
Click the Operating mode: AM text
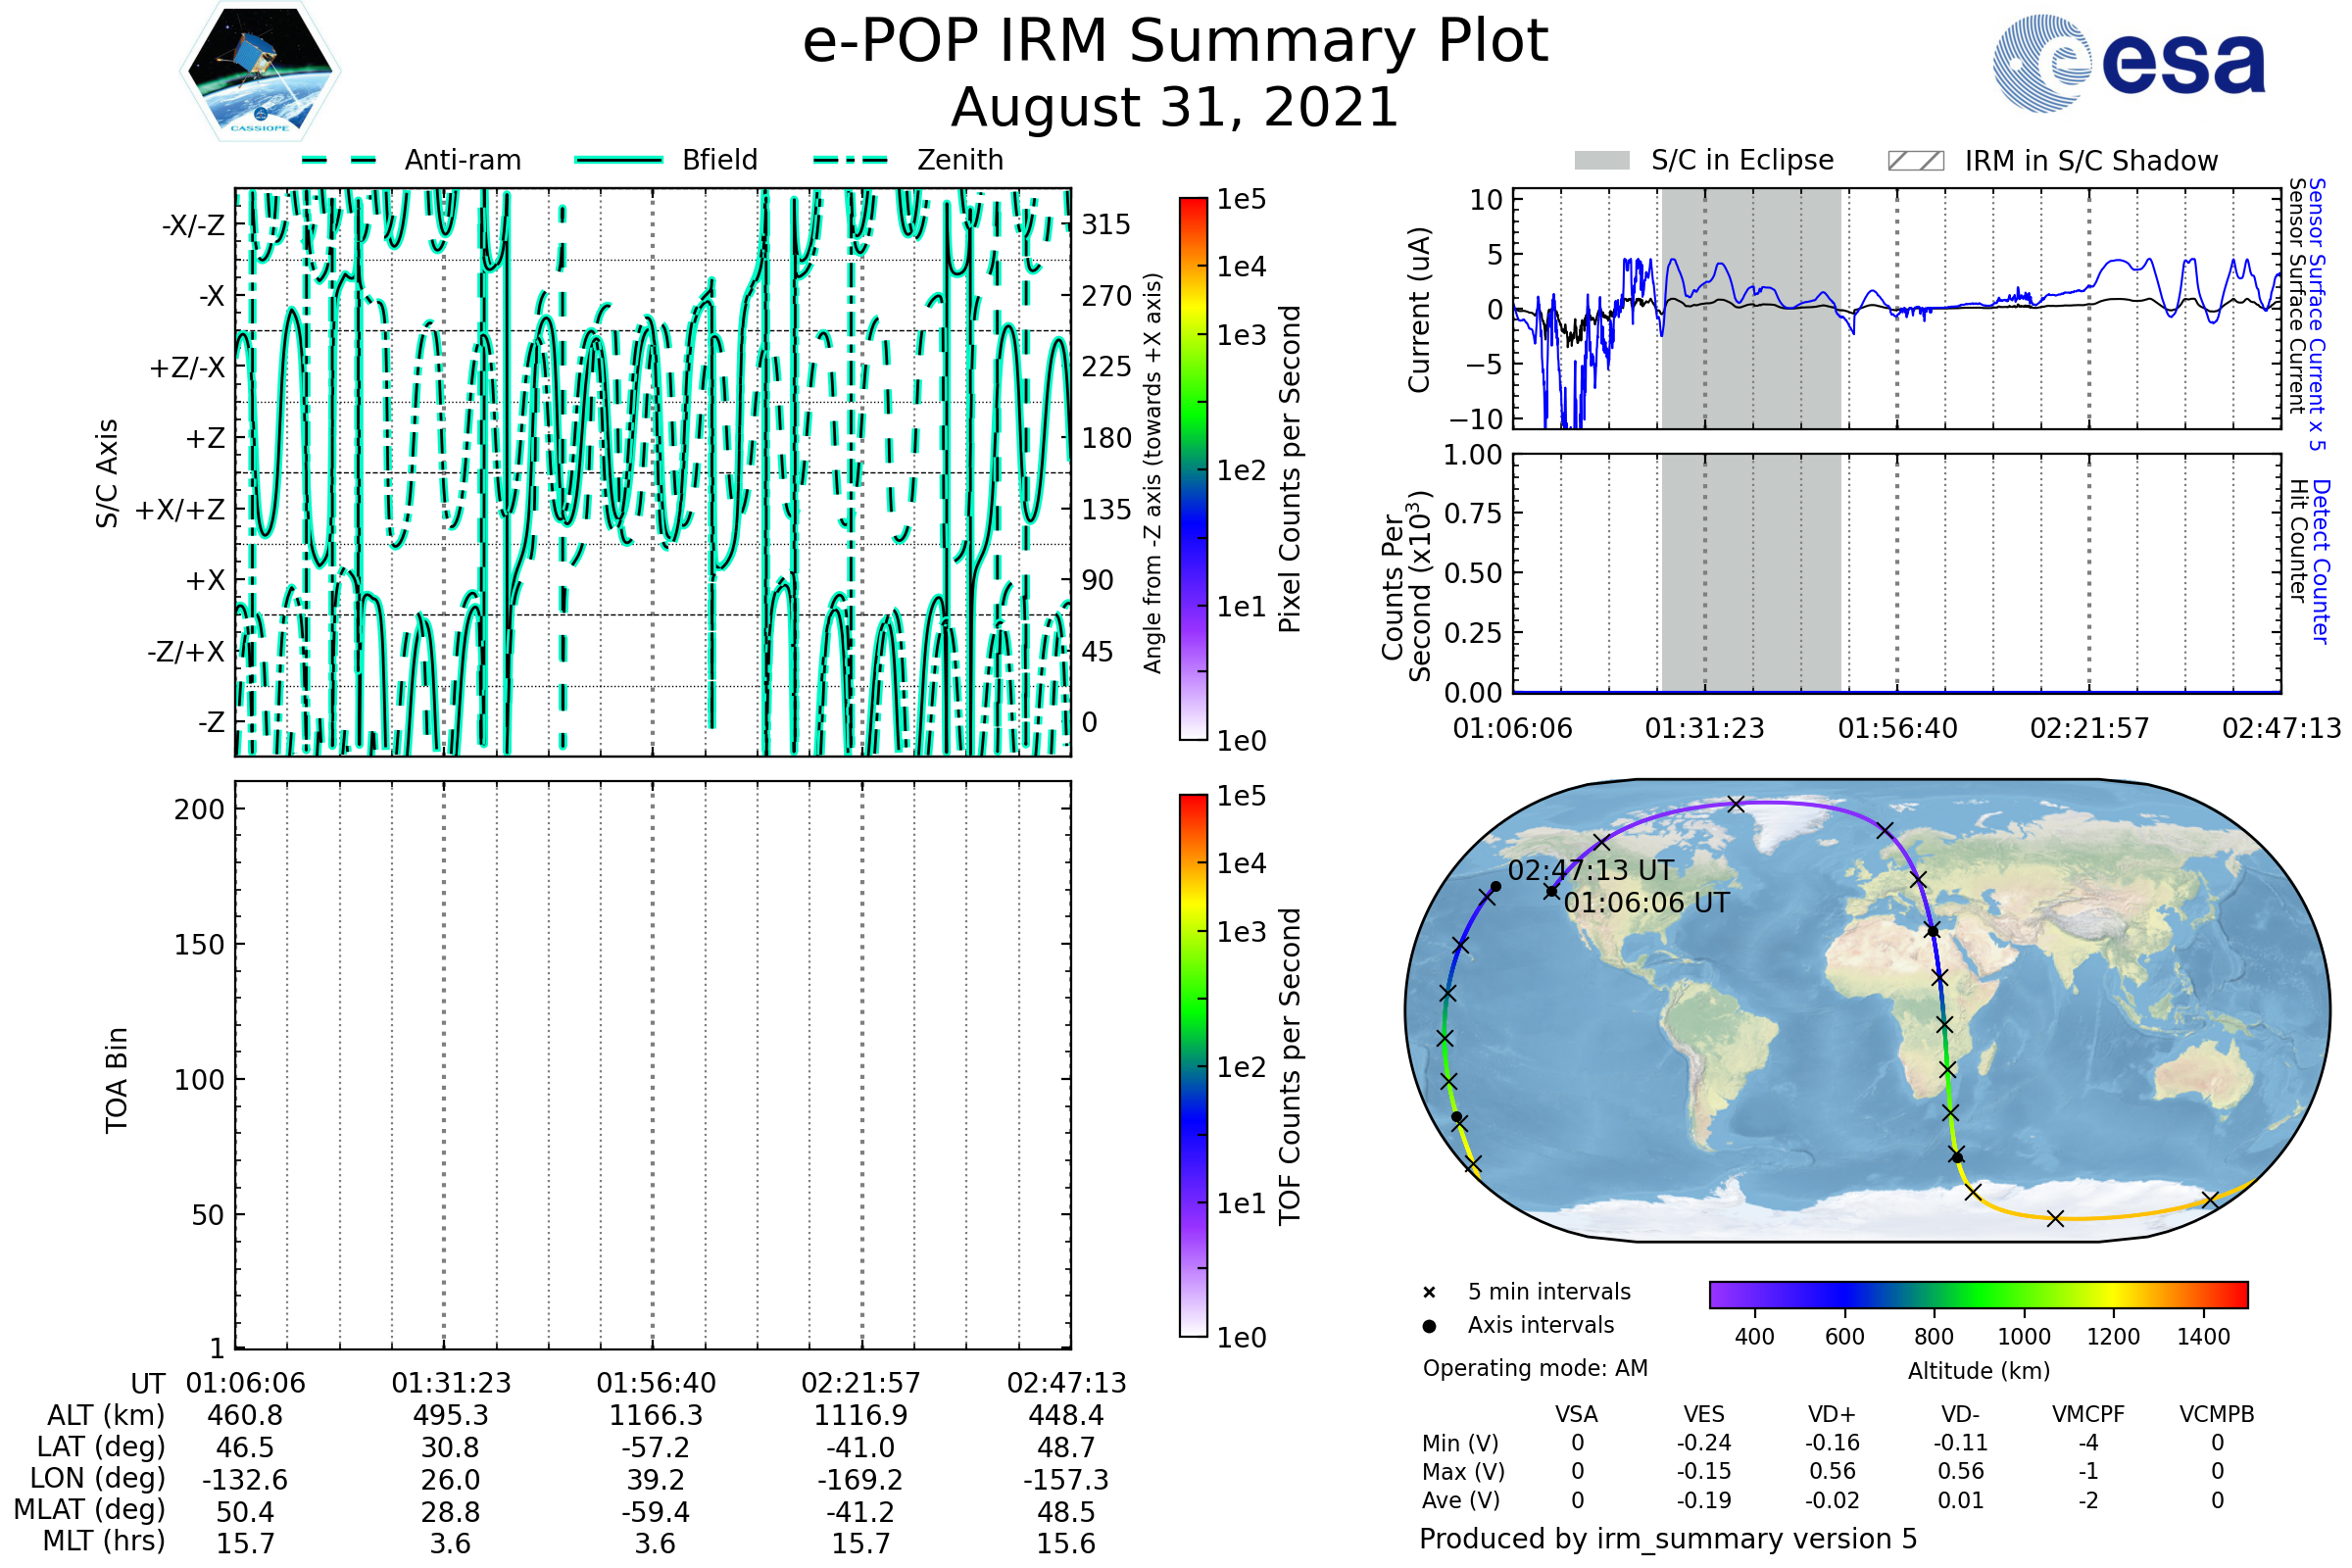pos(1535,1368)
